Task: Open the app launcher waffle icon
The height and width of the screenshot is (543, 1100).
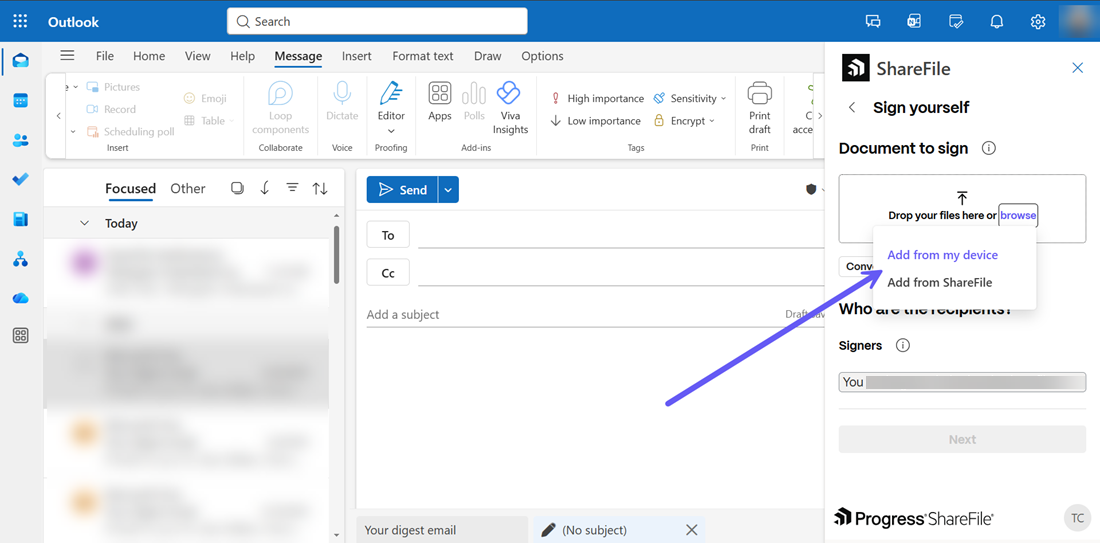Action: point(20,21)
